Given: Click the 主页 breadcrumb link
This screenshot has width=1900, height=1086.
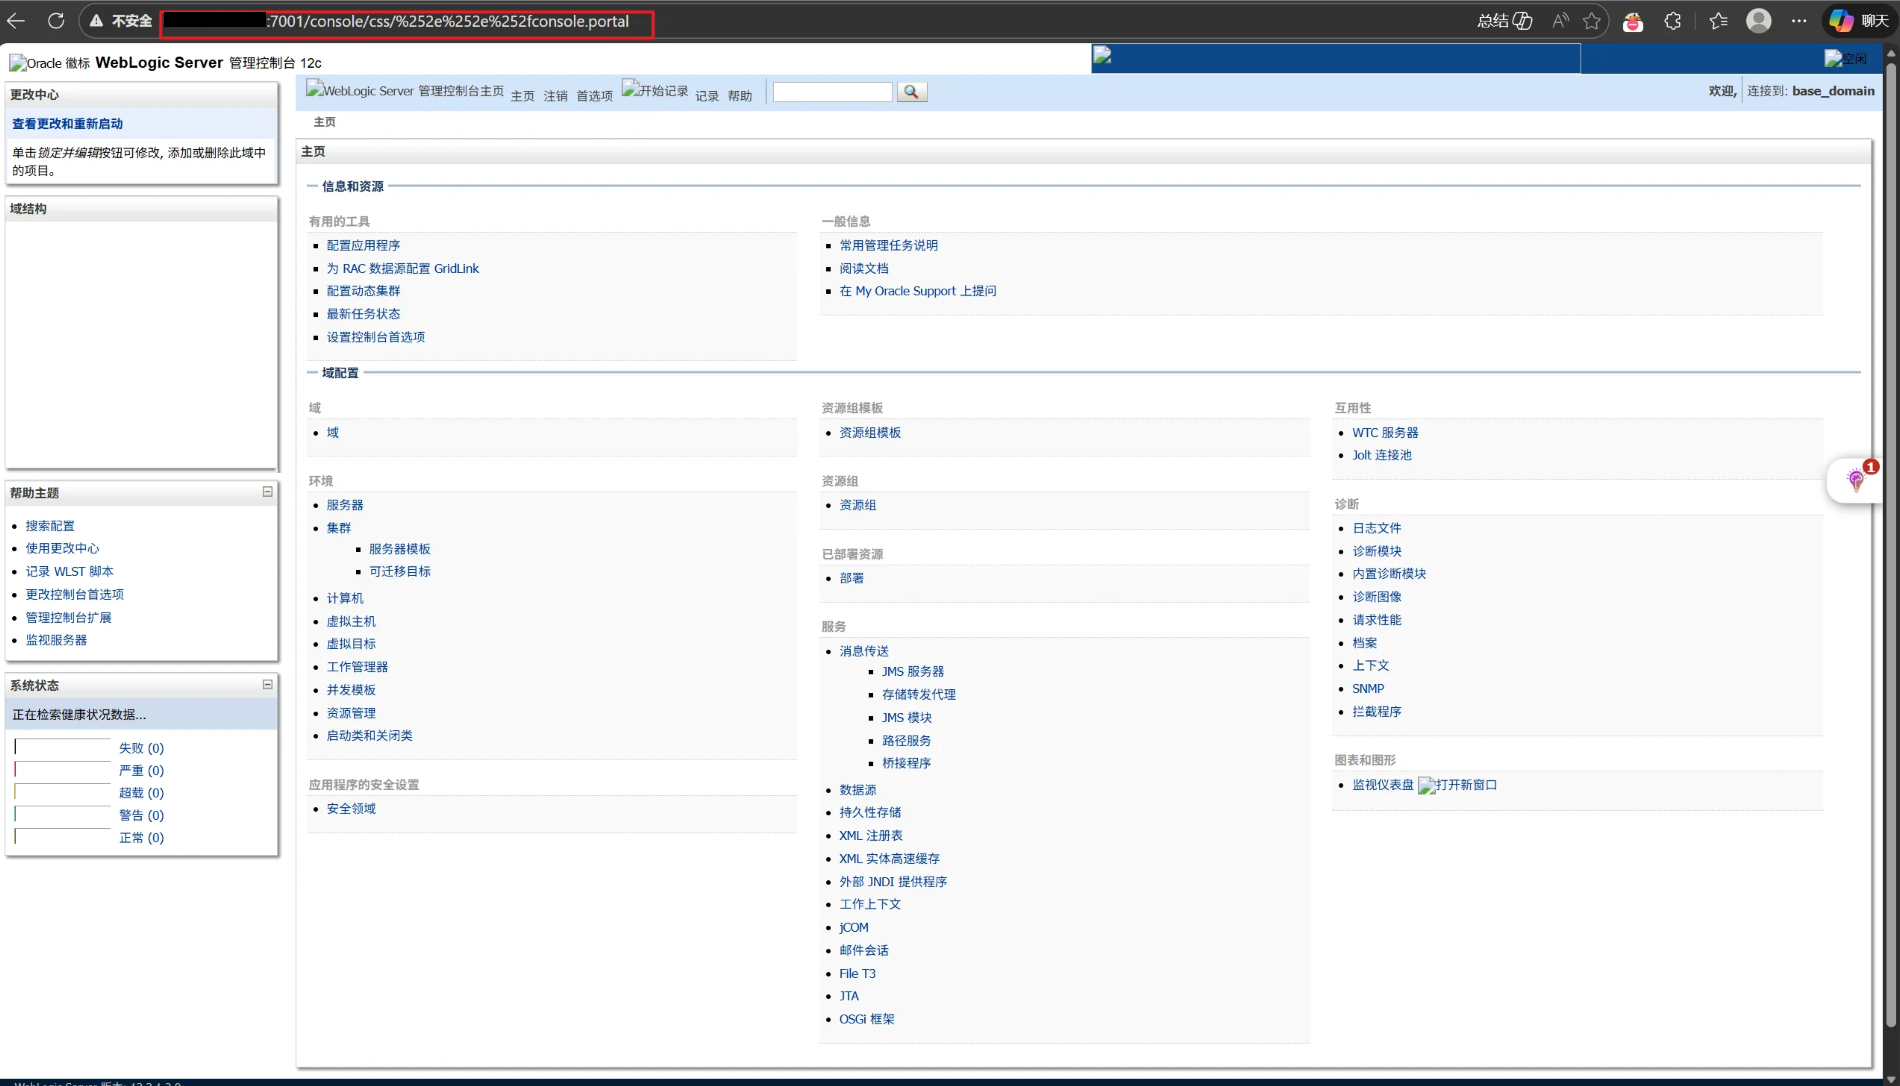Looking at the screenshot, I should click(325, 122).
